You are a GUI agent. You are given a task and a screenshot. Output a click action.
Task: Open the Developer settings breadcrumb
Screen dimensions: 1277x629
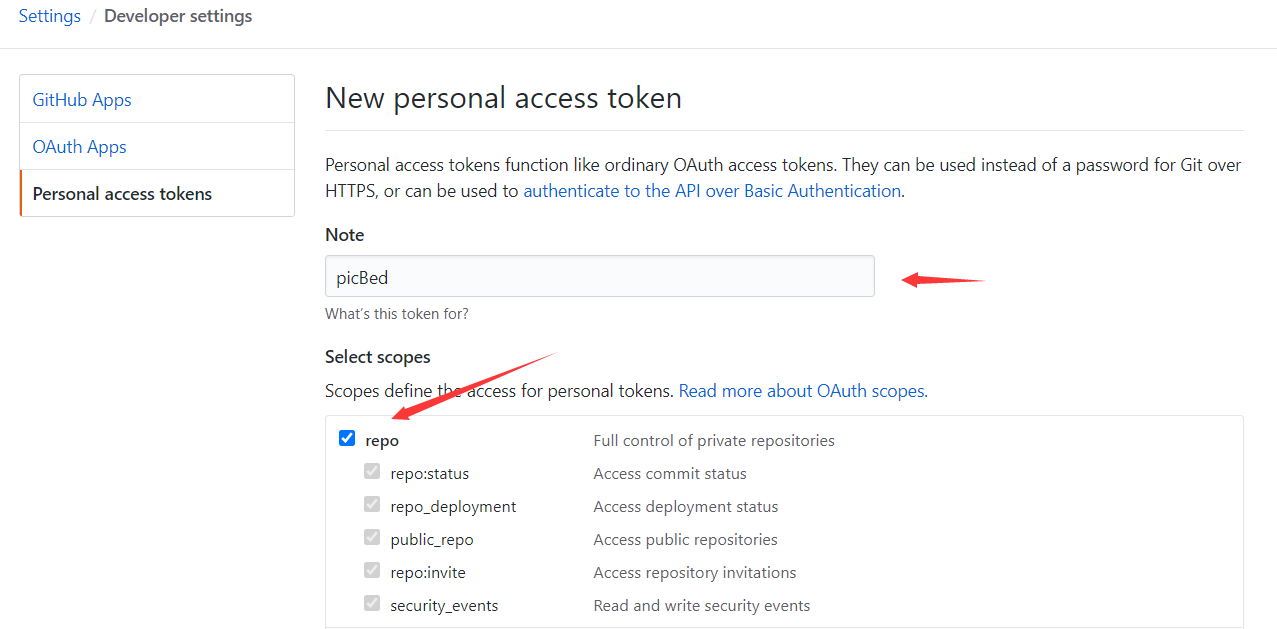pos(178,16)
